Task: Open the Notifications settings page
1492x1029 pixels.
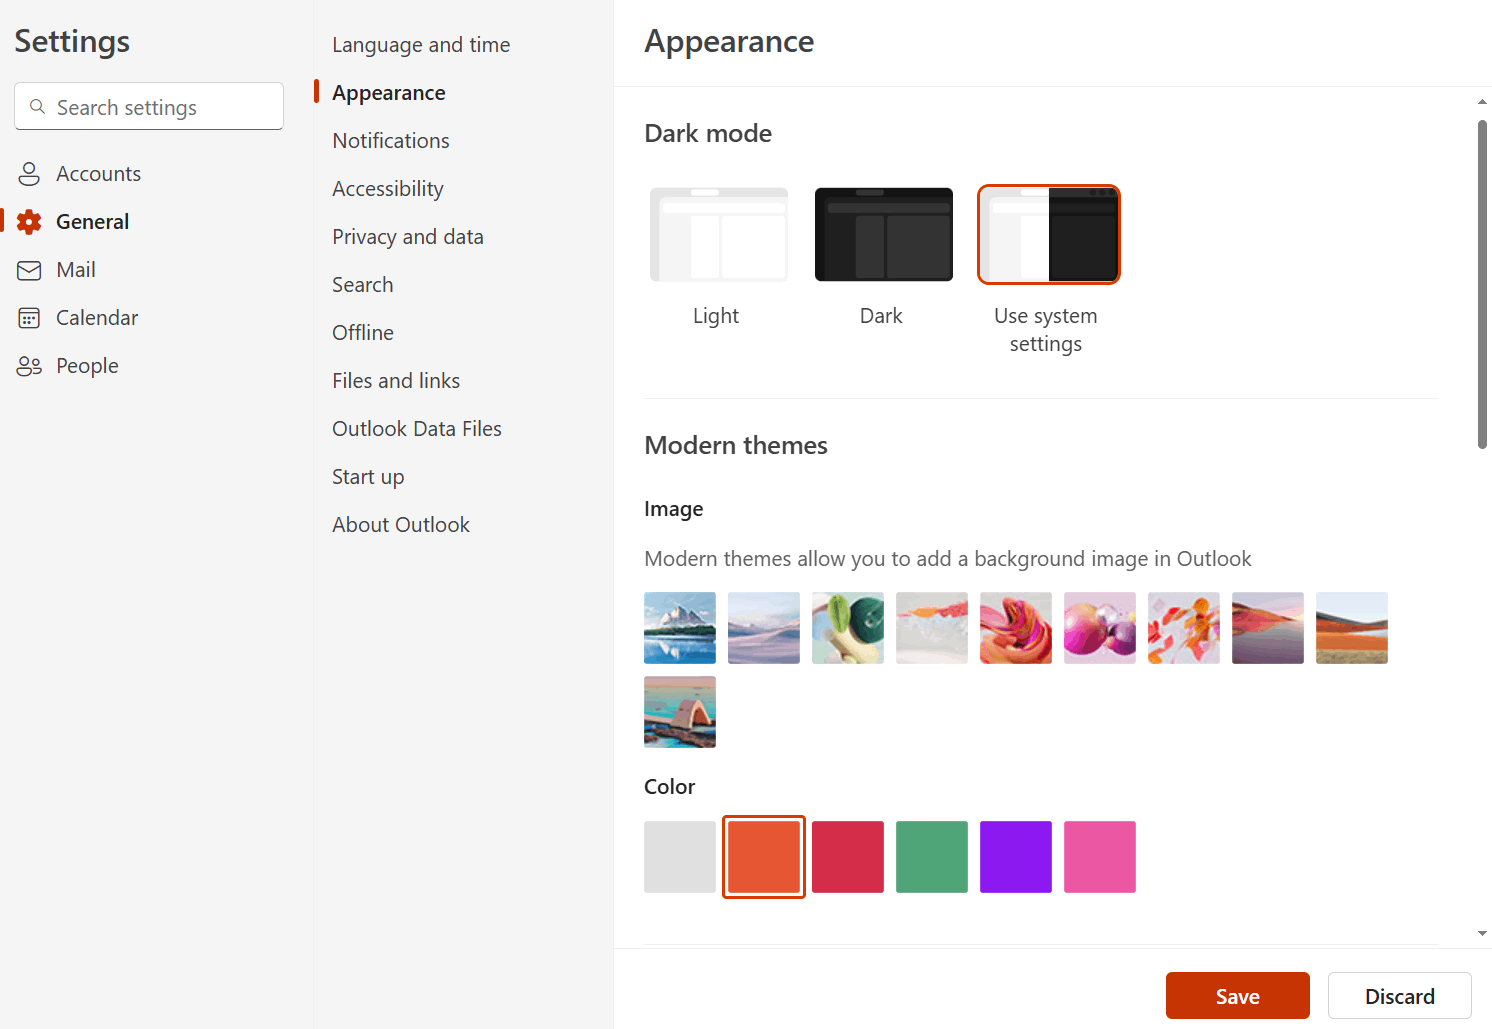Action: pos(390,140)
